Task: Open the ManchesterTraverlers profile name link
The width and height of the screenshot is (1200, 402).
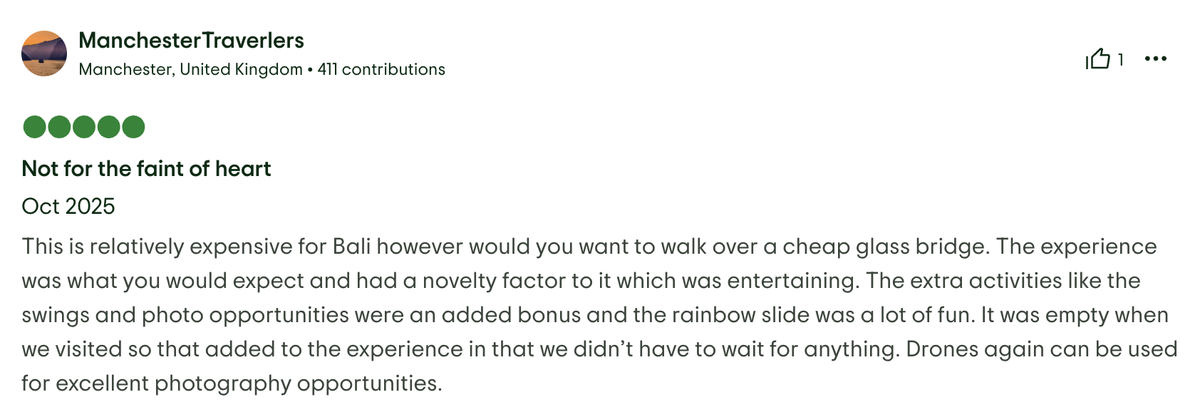Action: [x=191, y=41]
